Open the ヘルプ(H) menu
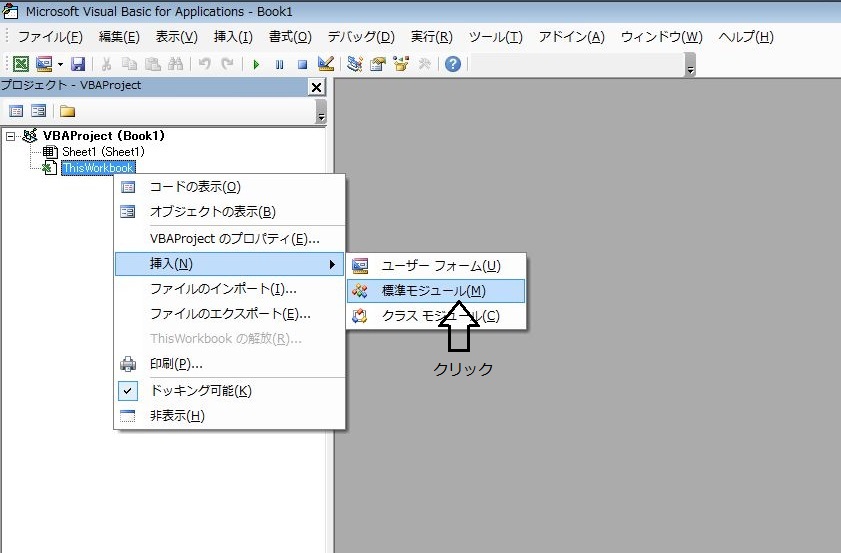Screen dimensions: 841x553 click(746, 36)
